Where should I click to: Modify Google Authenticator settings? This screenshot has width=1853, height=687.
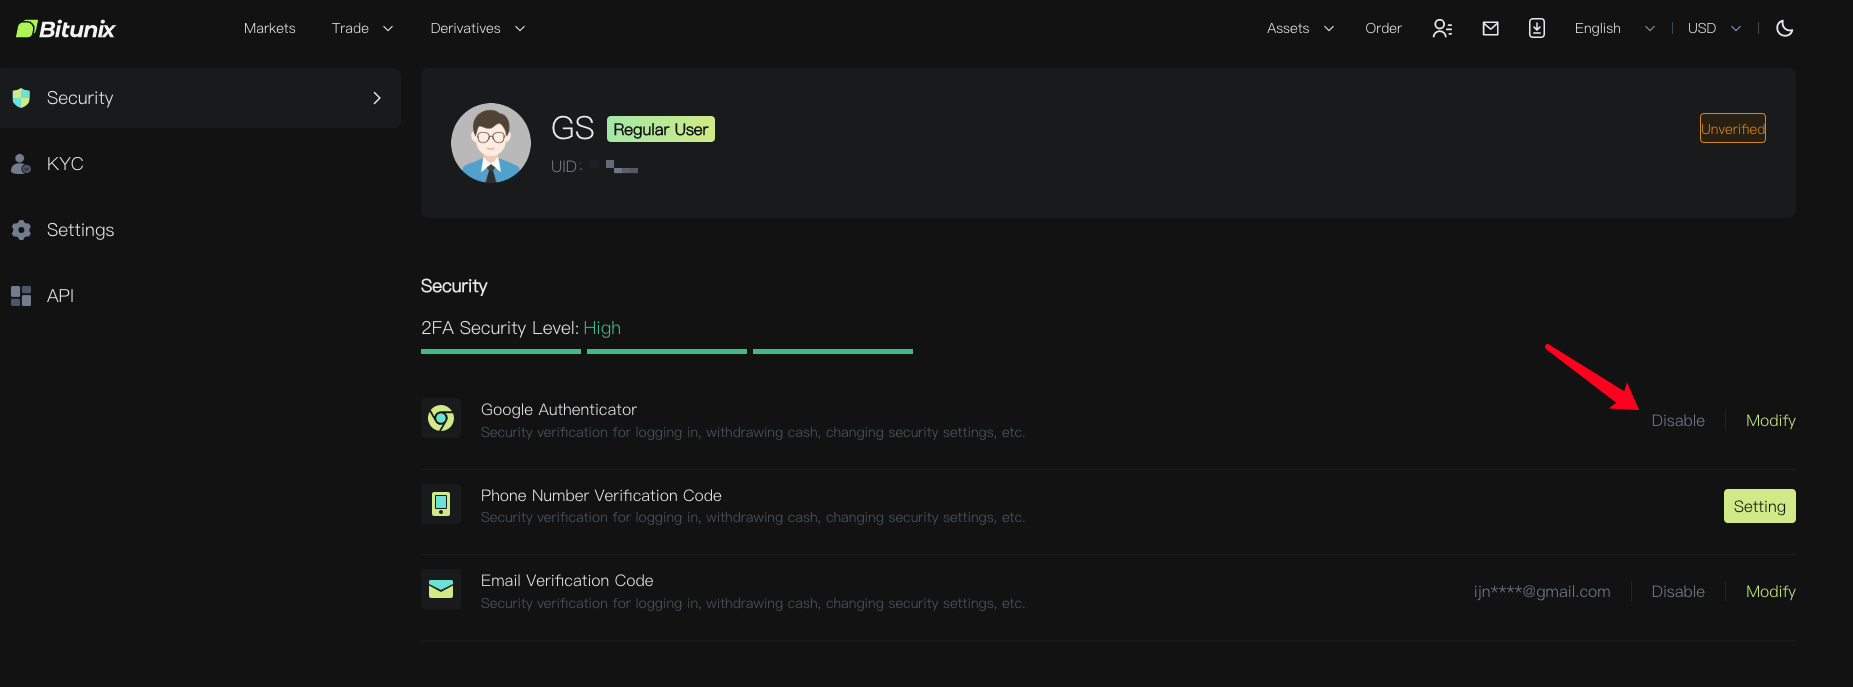coord(1770,421)
